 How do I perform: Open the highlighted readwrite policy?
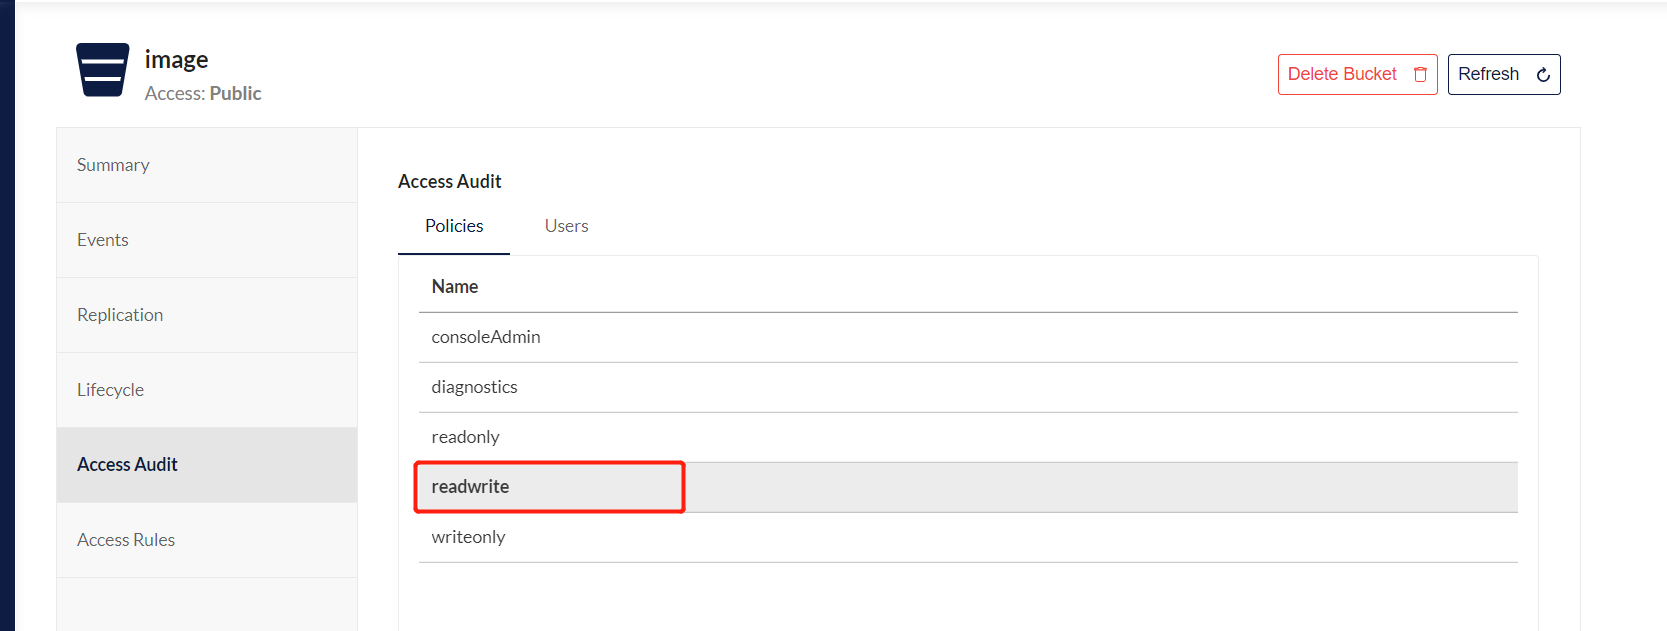click(470, 487)
